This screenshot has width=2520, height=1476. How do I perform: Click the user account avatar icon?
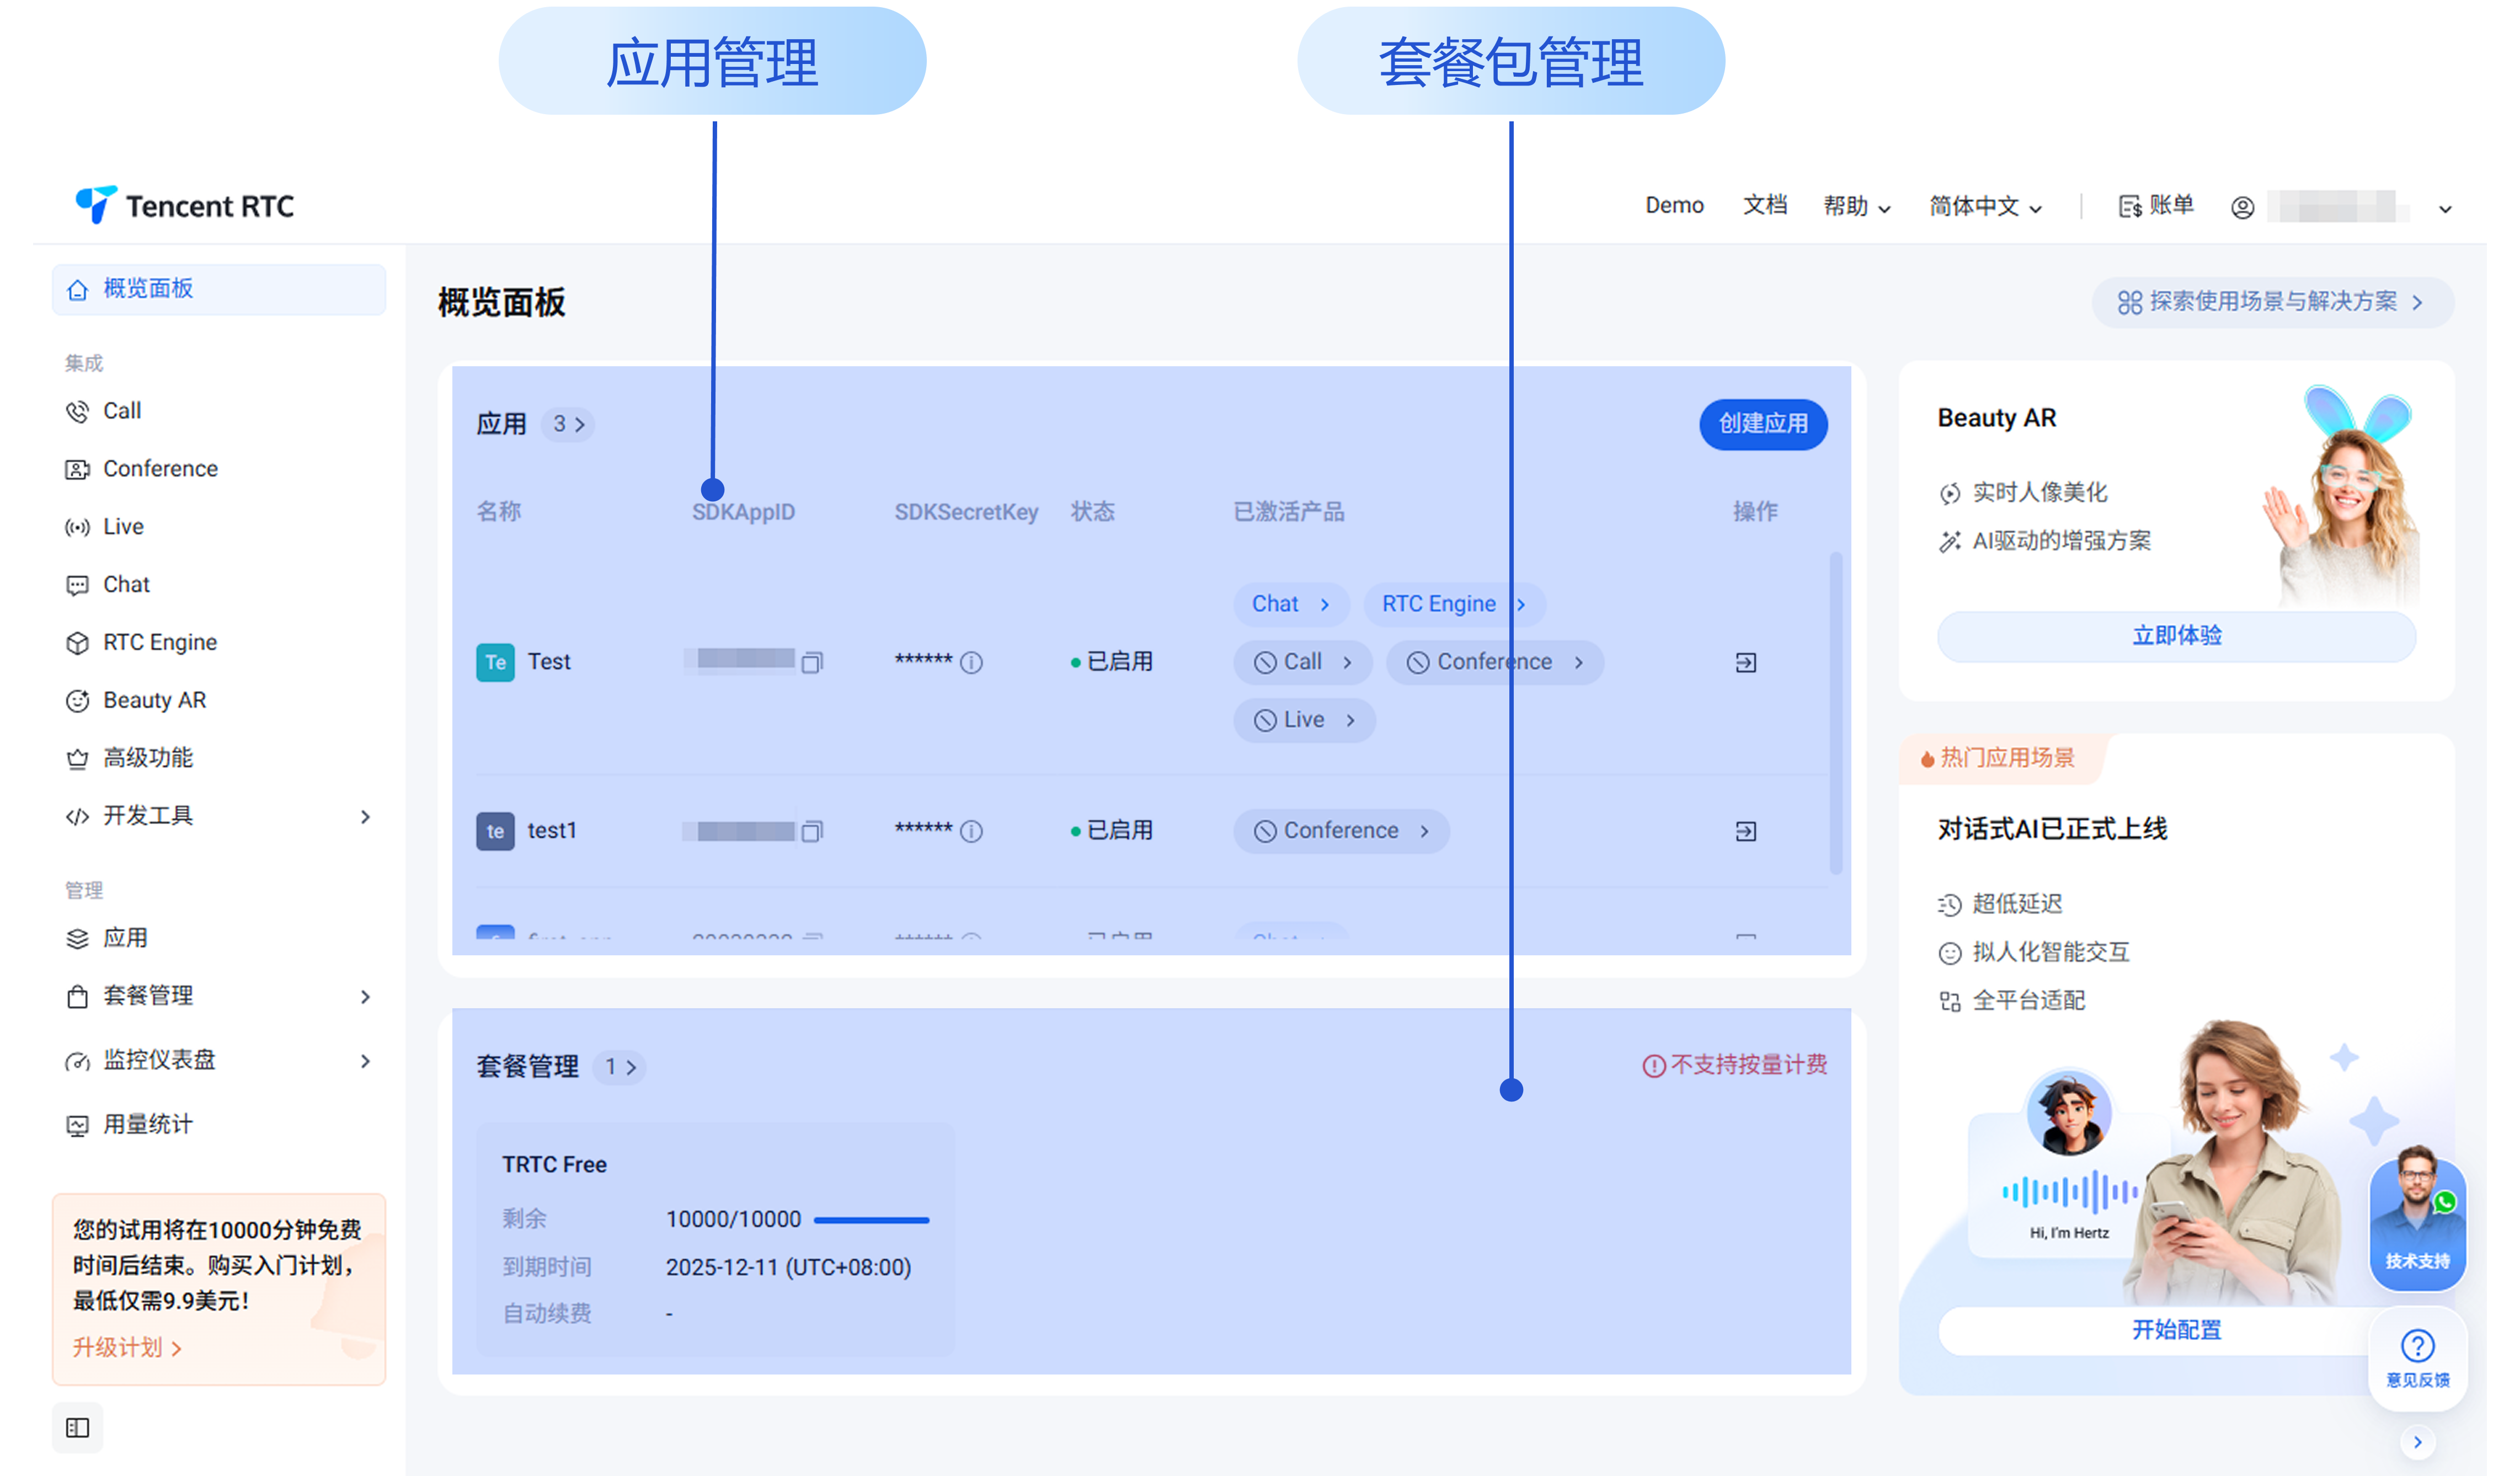pos(2243,207)
